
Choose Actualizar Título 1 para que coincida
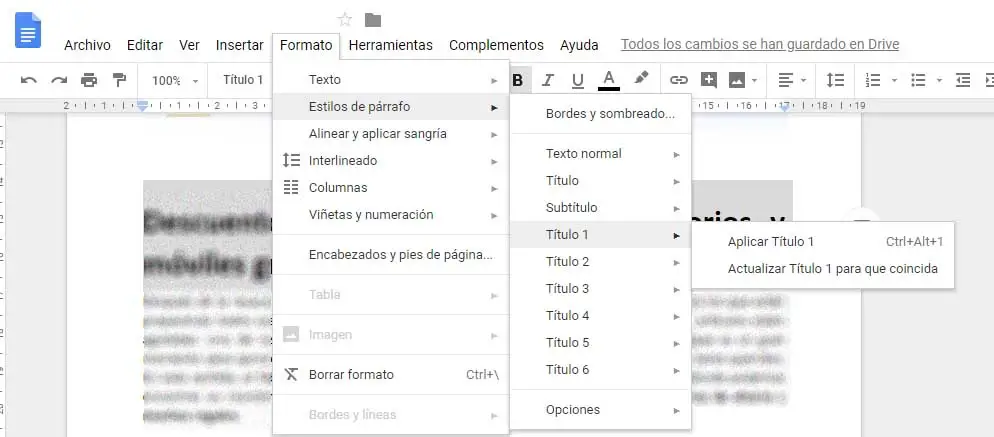click(x=832, y=268)
